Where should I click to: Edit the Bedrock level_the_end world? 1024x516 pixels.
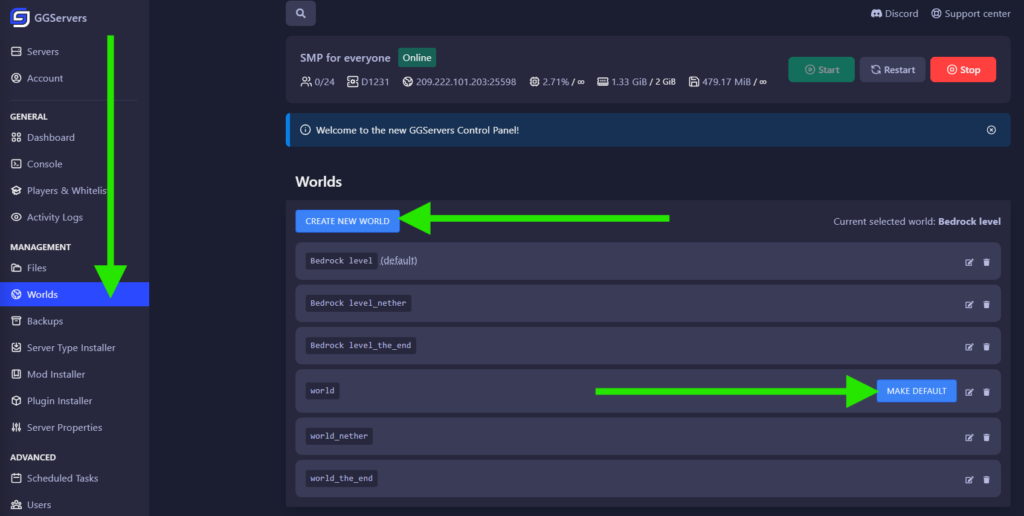click(969, 347)
